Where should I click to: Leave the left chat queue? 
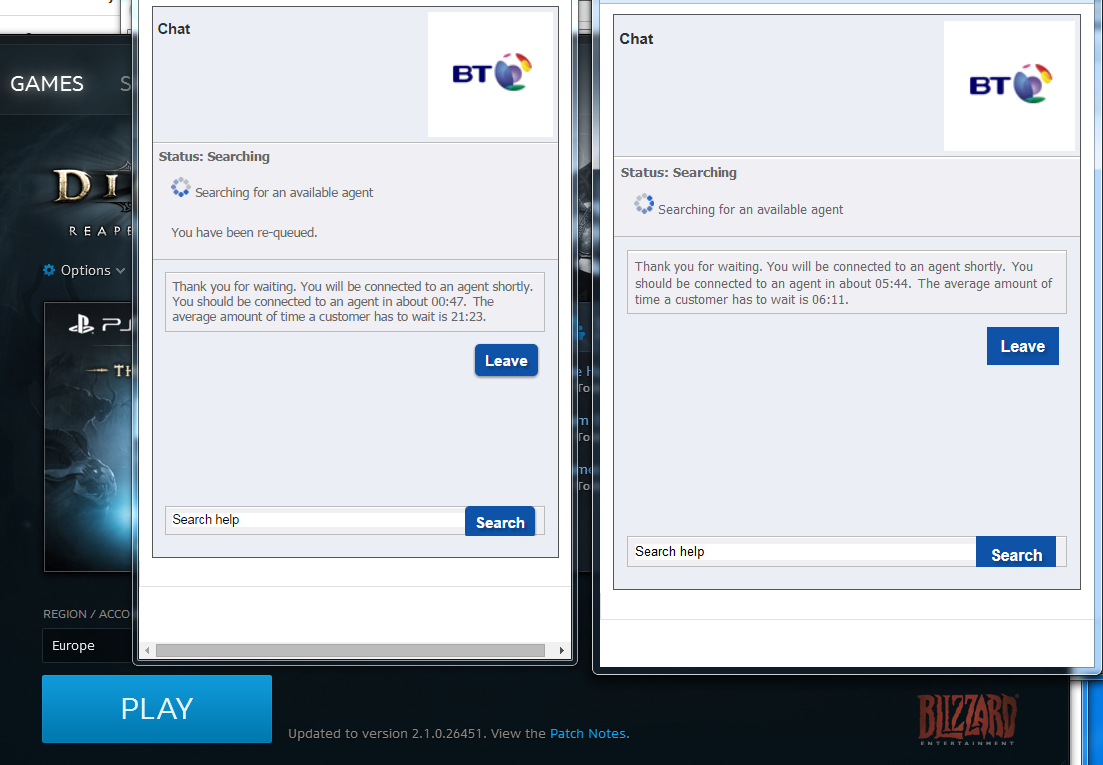coord(506,360)
